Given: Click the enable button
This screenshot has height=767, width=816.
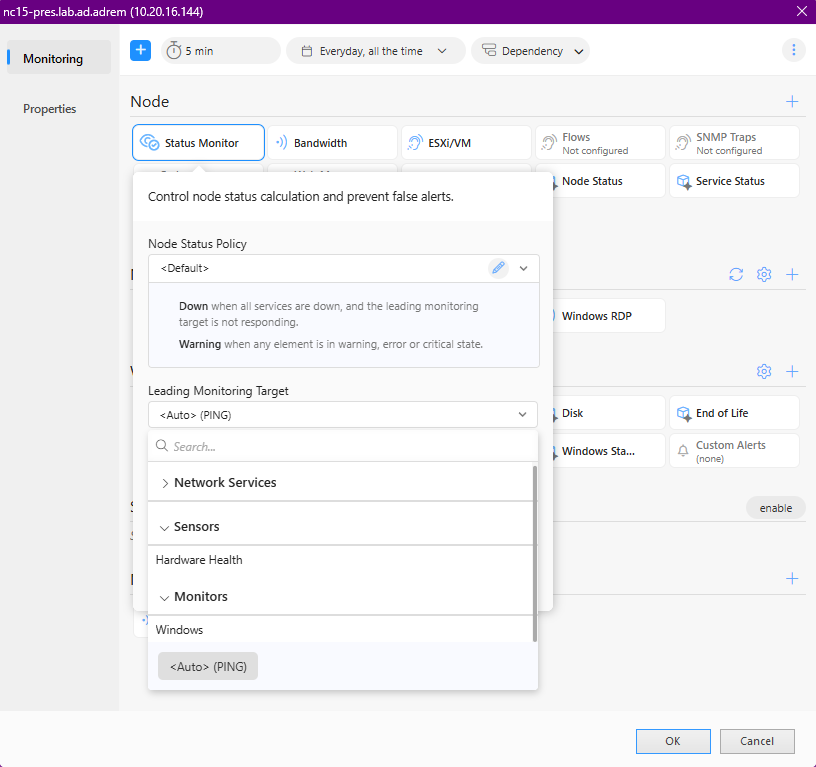Looking at the screenshot, I should pos(775,508).
